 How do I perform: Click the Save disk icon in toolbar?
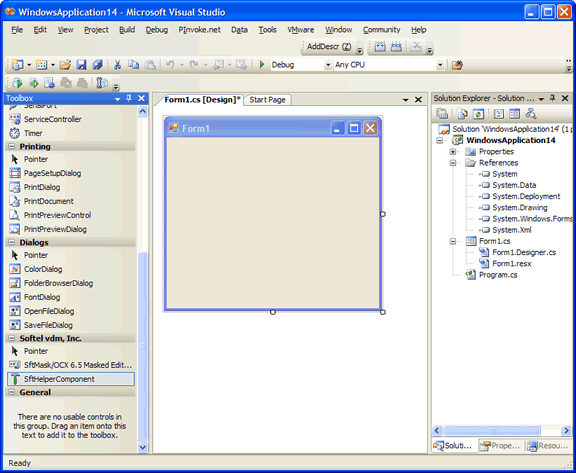click(81, 65)
